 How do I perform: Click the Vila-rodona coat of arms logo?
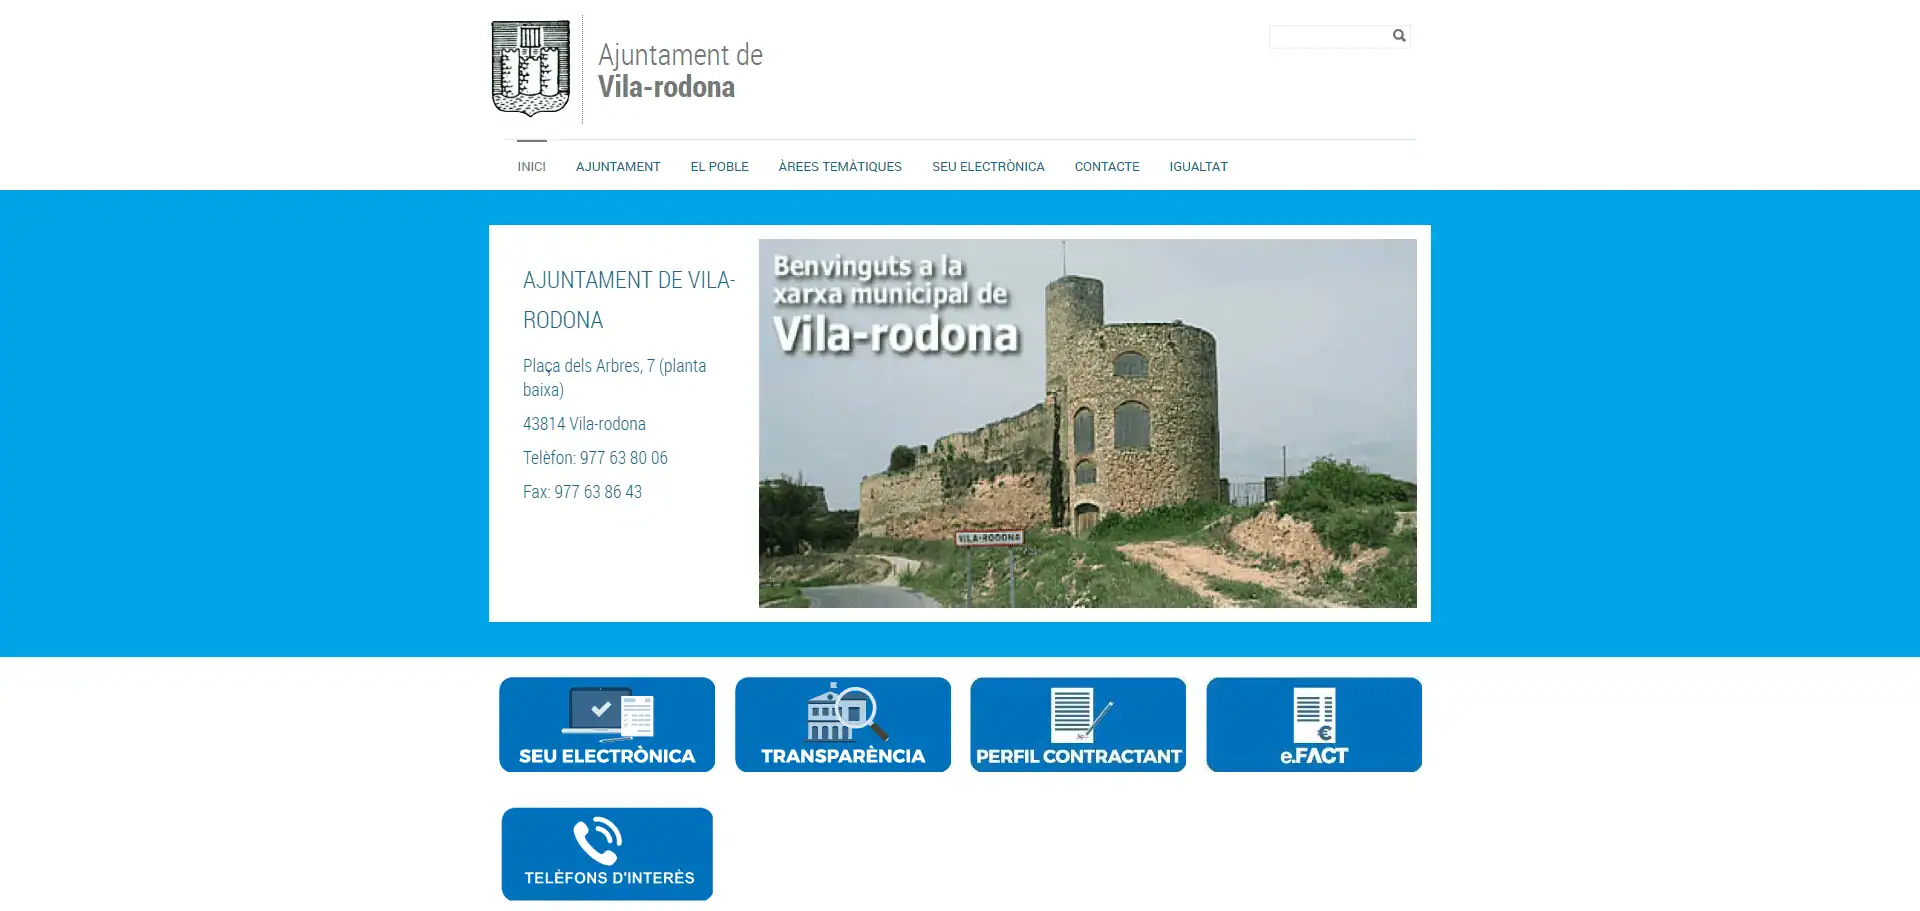pos(531,68)
